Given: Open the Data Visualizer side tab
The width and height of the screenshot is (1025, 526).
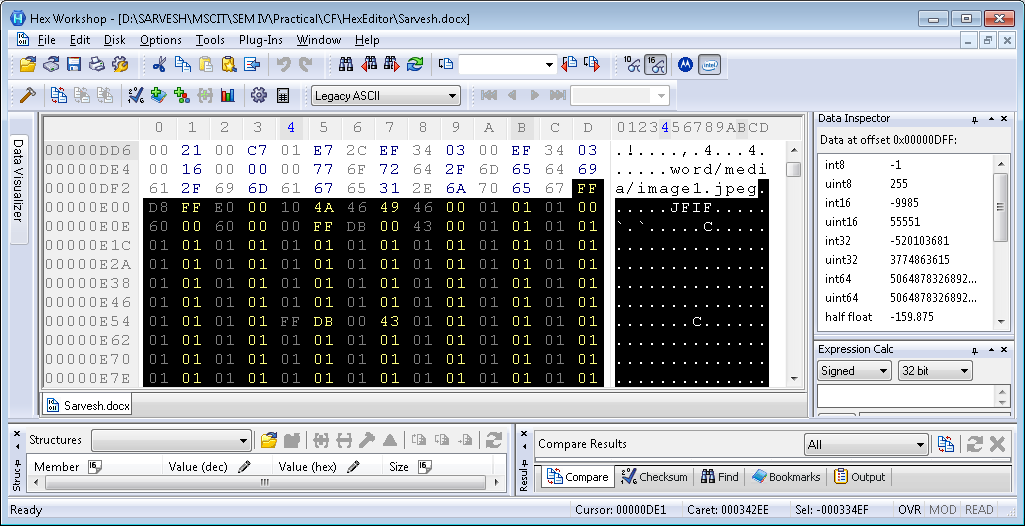Looking at the screenshot, I should (18, 180).
